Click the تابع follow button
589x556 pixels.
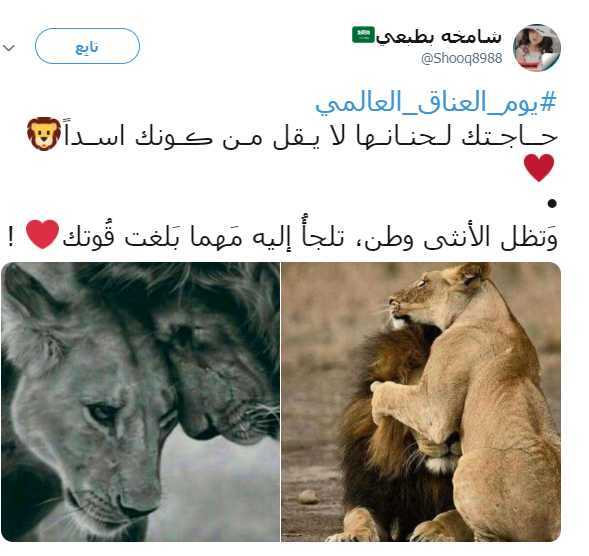click(87, 46)
